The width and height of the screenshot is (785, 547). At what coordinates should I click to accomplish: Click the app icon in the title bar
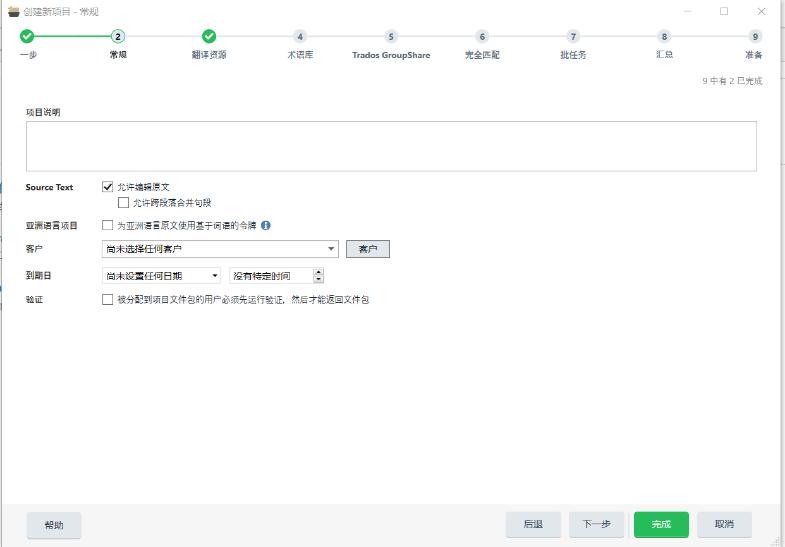coord(14,11)
